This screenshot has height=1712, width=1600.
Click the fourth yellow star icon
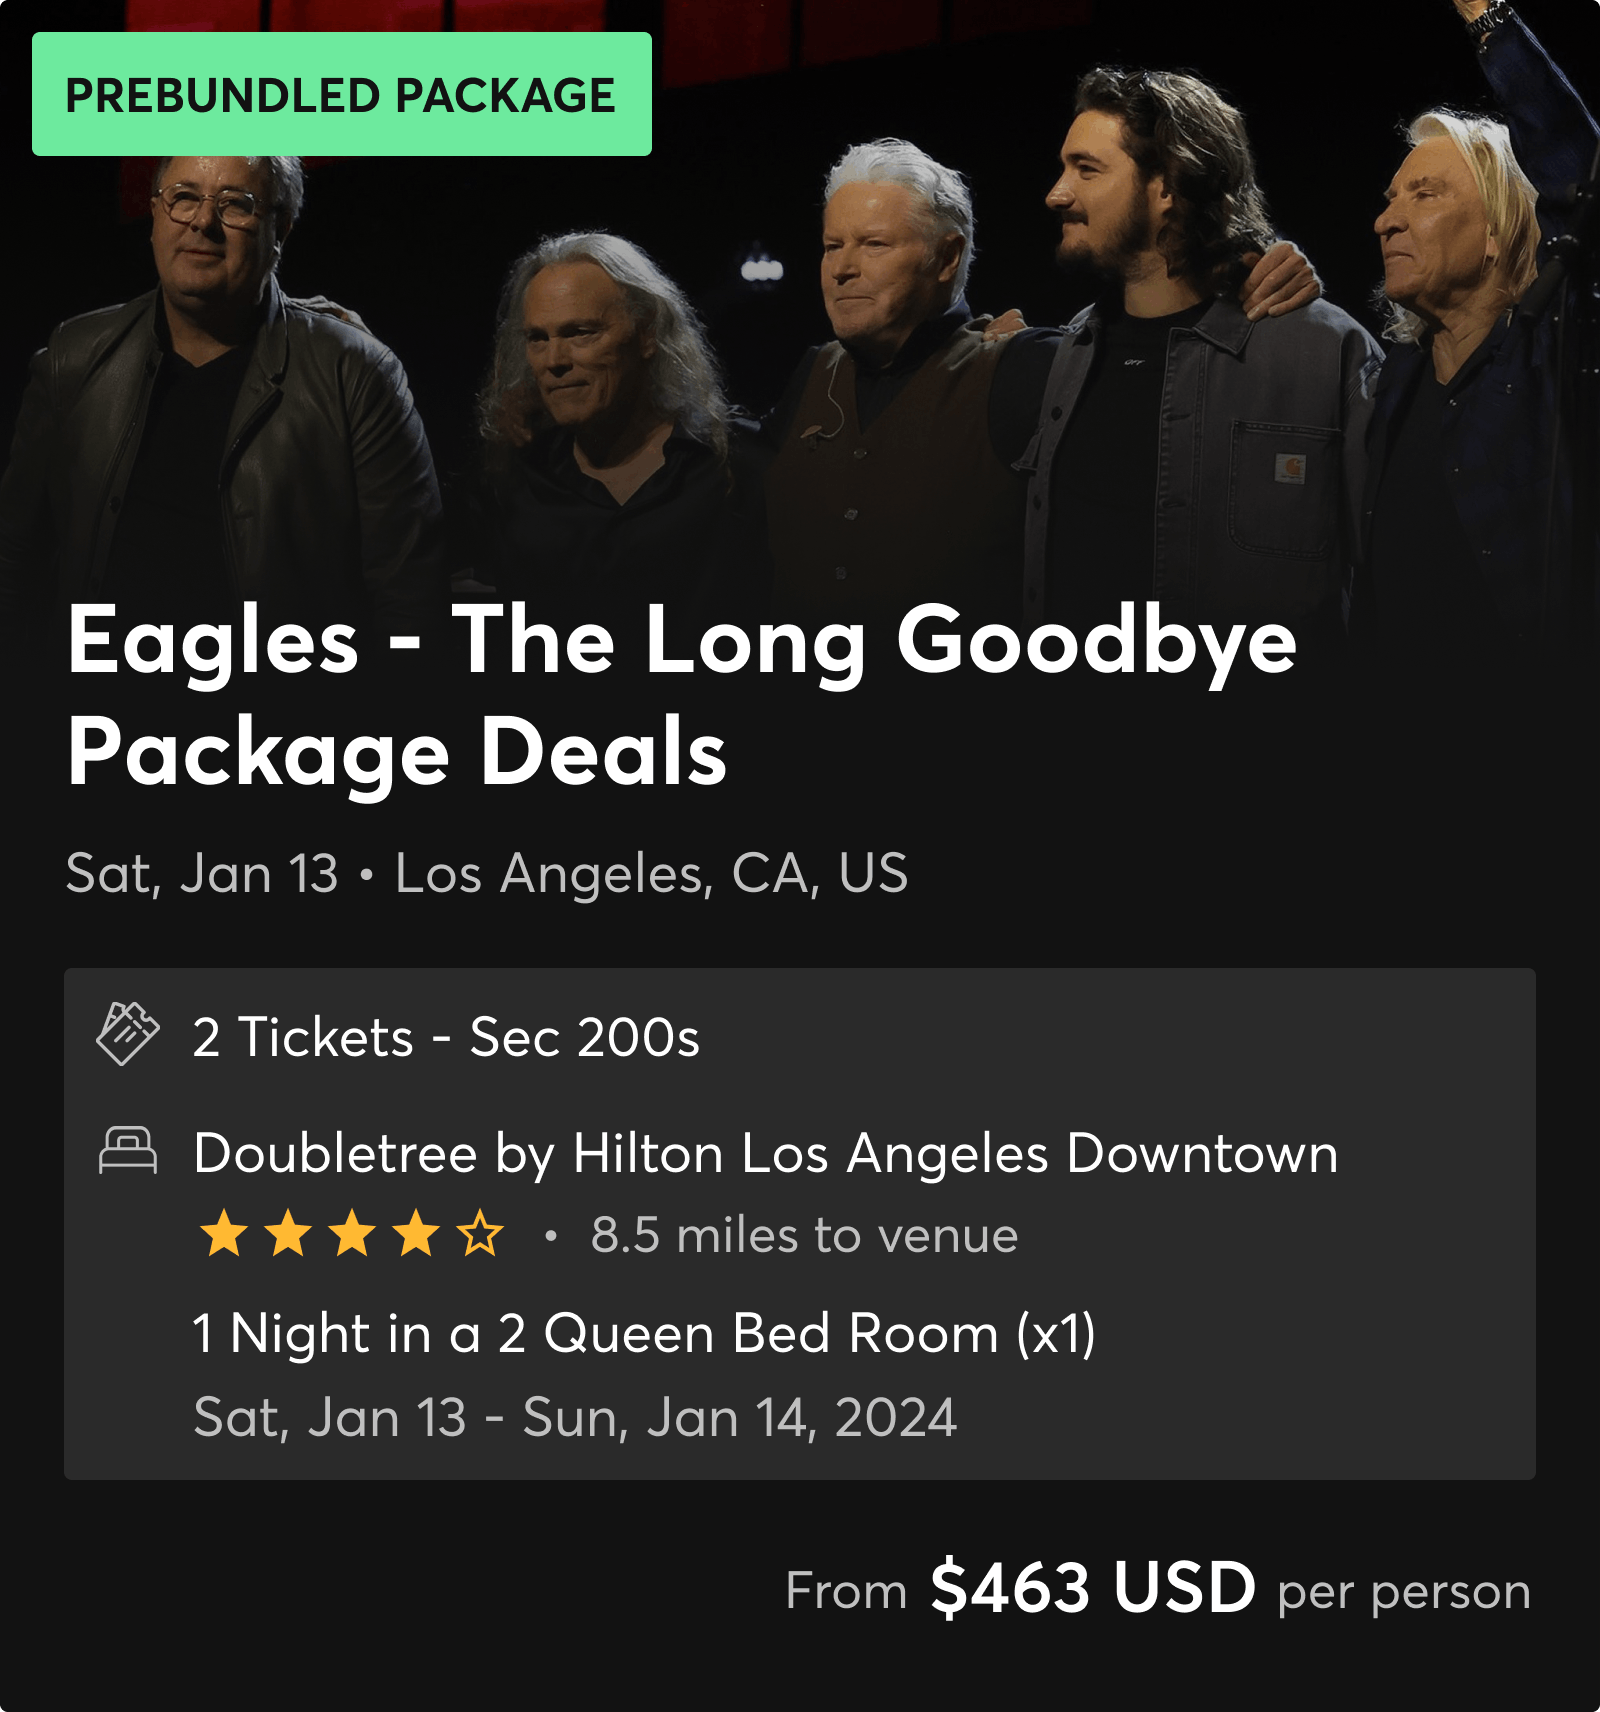(418, 1236)
